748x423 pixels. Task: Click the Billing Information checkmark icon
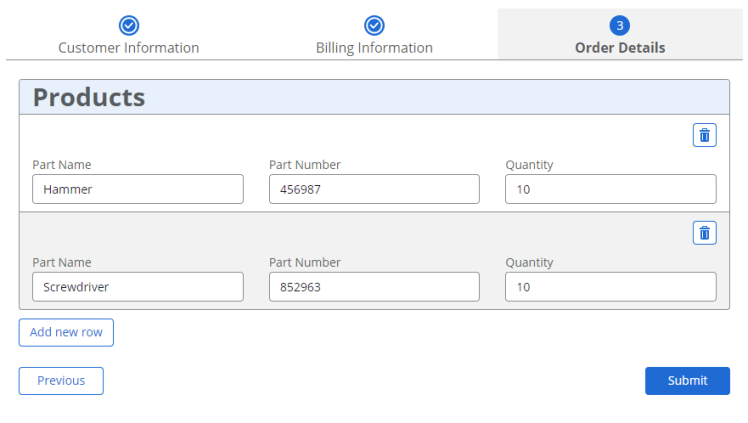374,26
